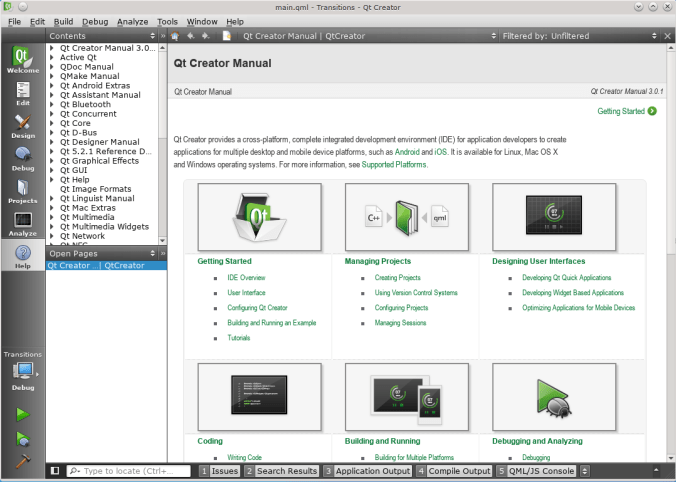Viewport: 676px width, 482px height.
Task: Expand the Qt Multimedia Widgets node
Action: [52, 226]
